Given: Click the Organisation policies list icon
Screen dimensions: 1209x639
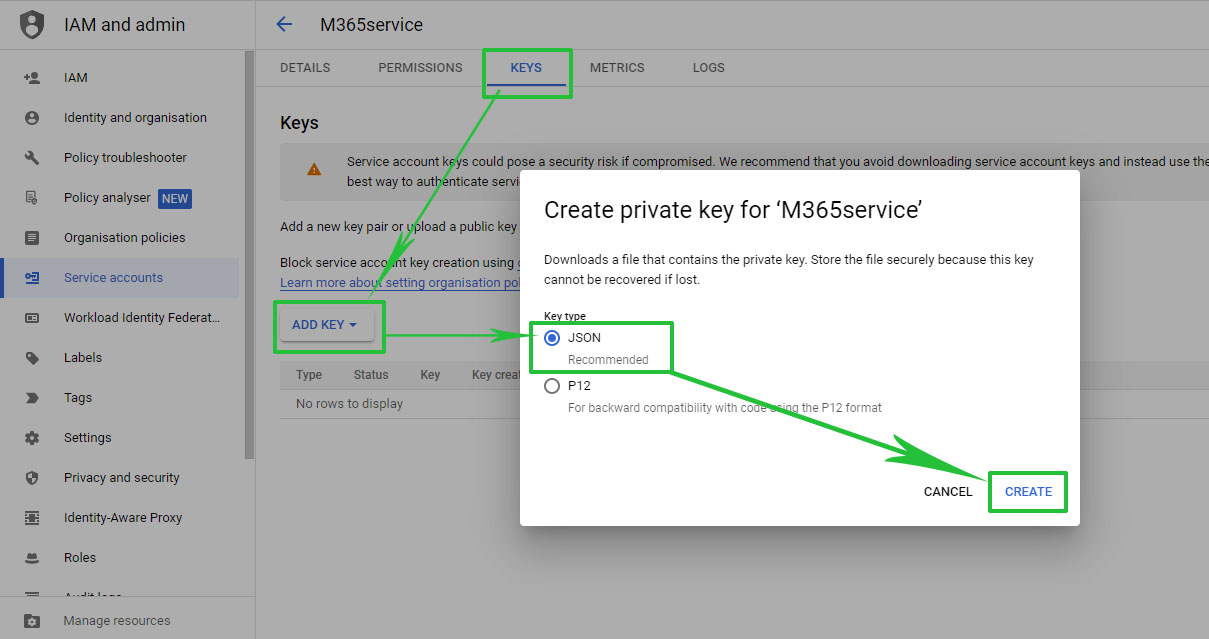Looking at the screenshot, I should (32, 238).
